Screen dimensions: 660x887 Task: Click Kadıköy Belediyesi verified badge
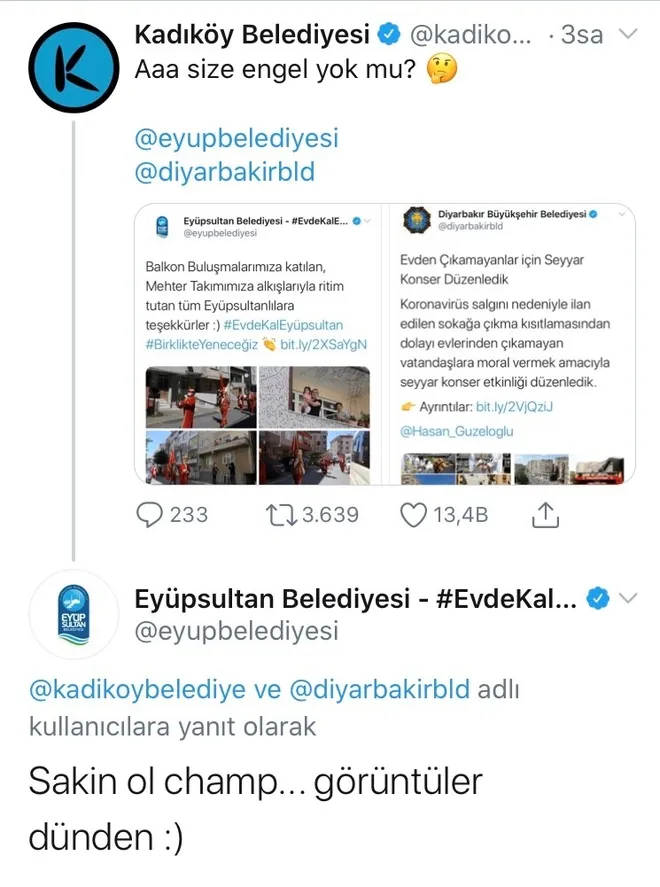(x=389, y=36)
